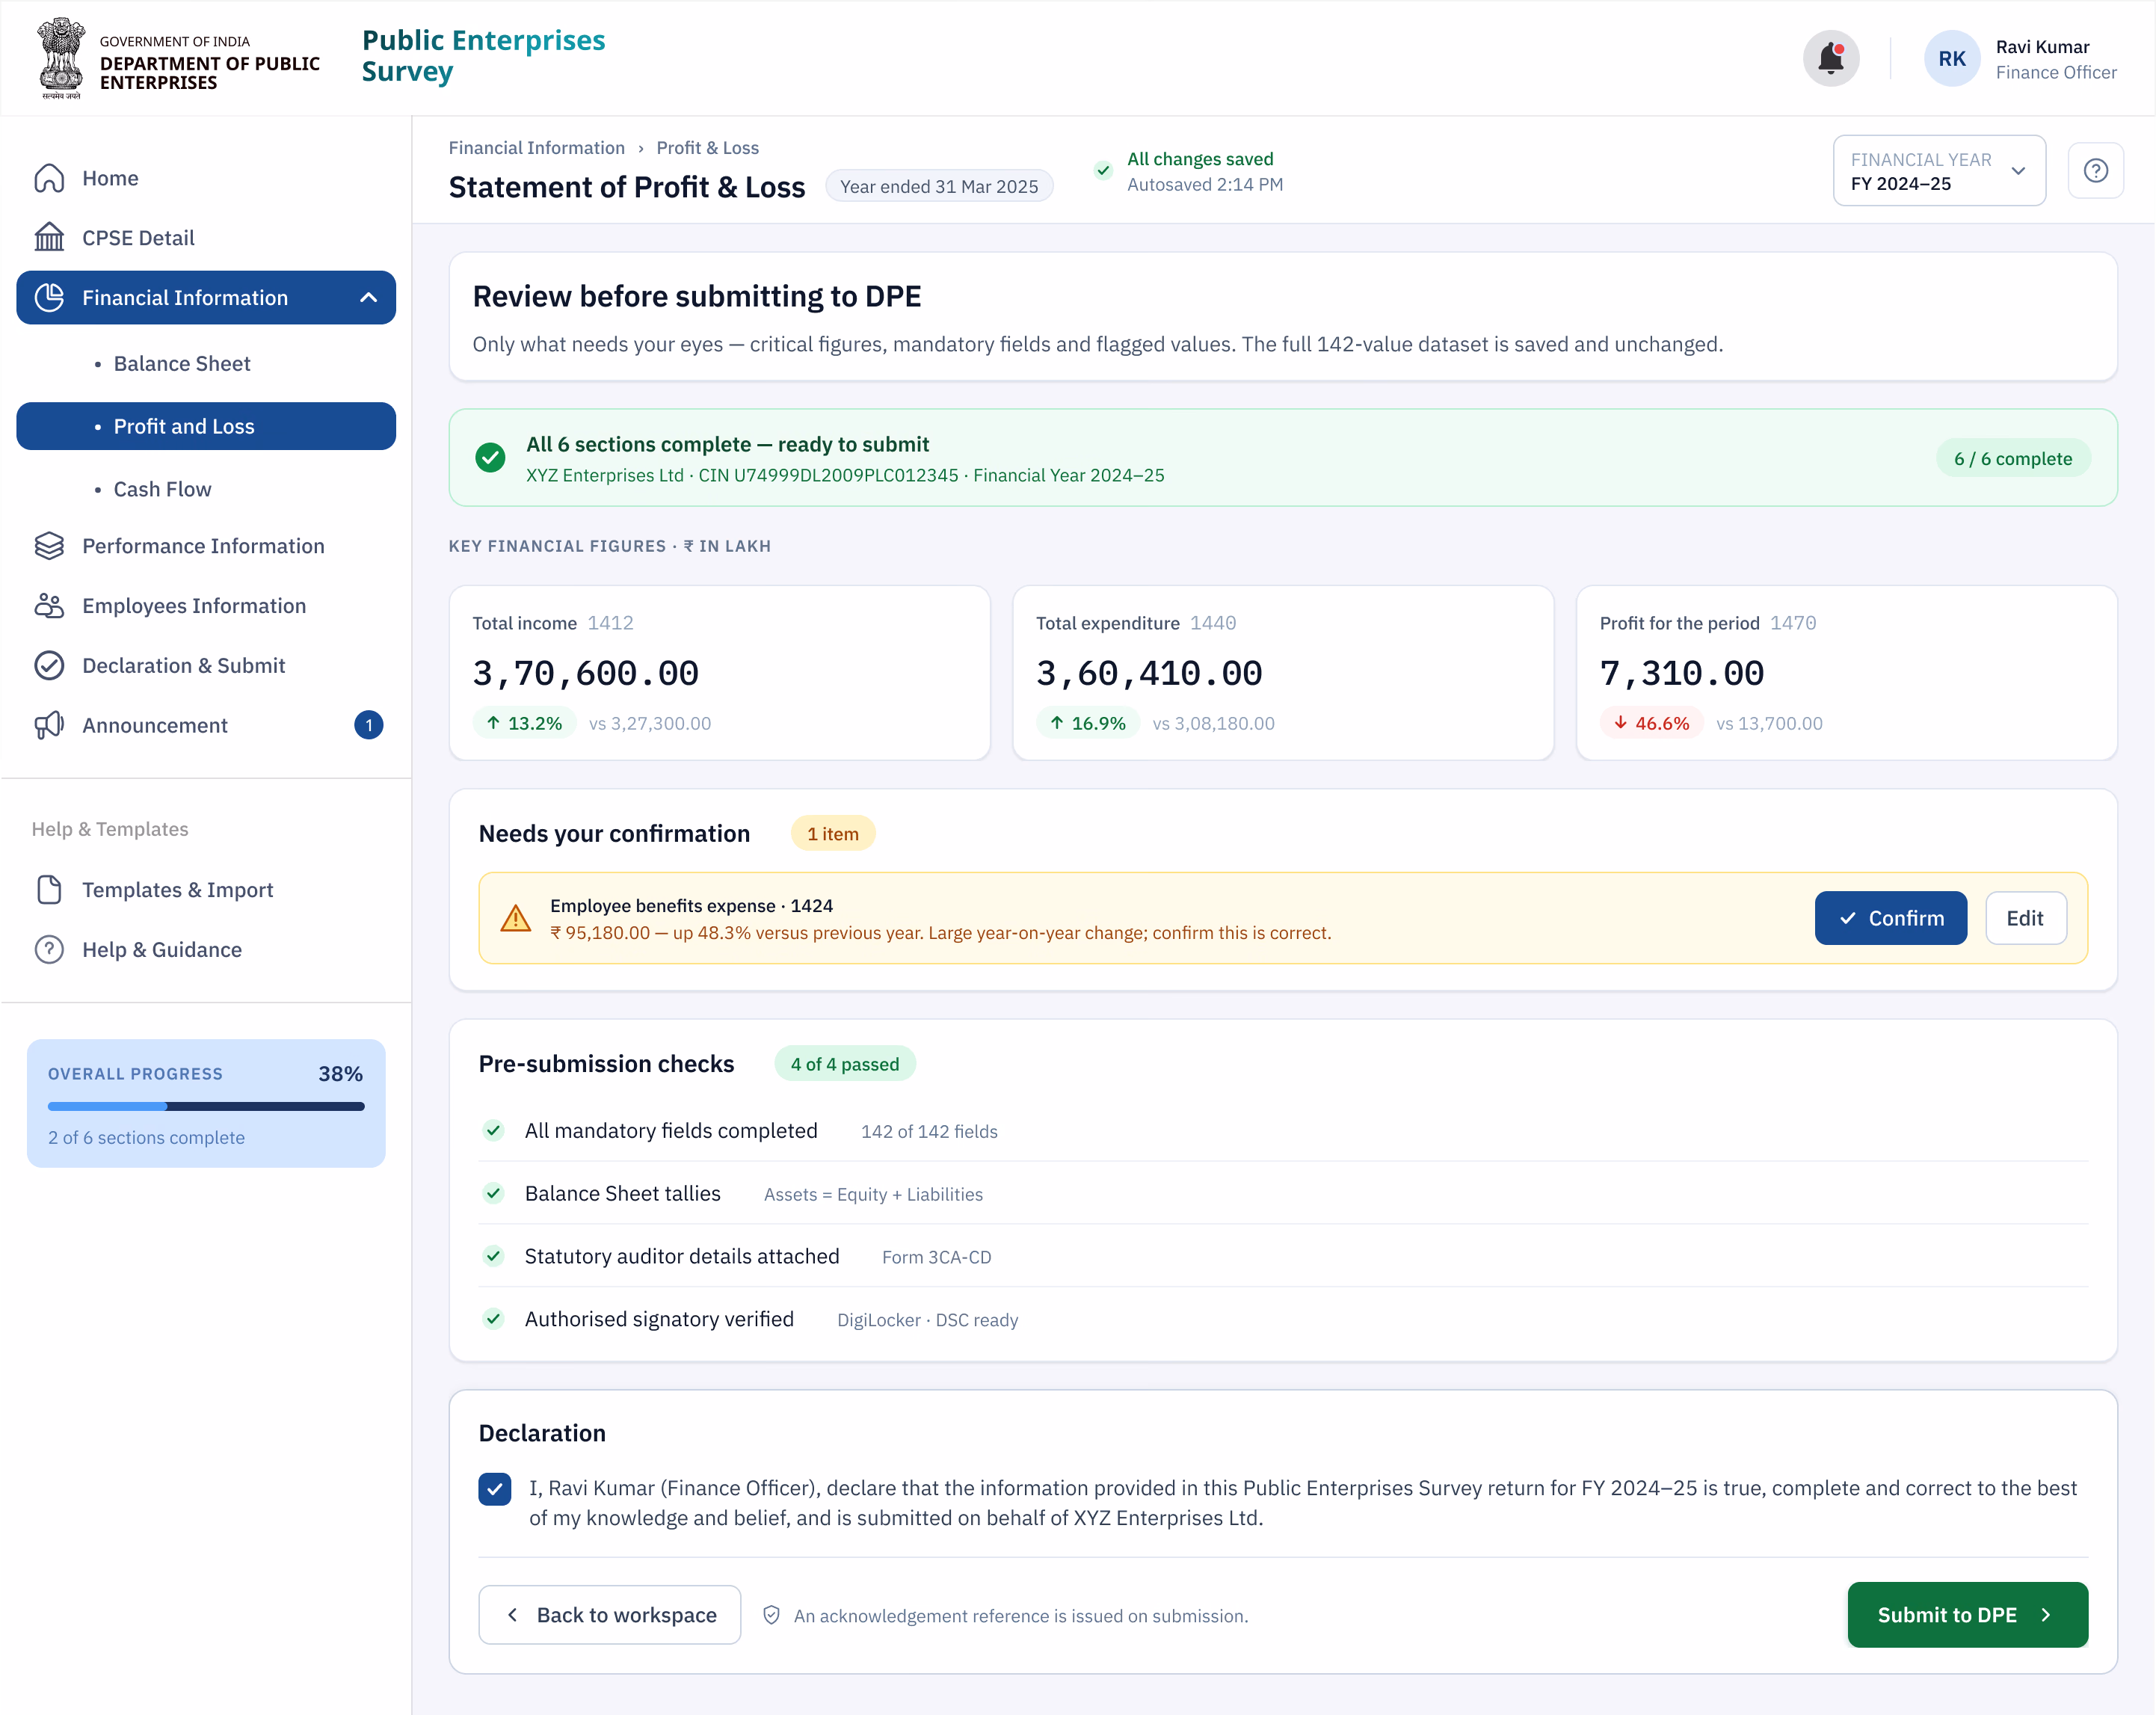
Task: Click the 4 of 4 passed badge
Action: [844, 1064]
